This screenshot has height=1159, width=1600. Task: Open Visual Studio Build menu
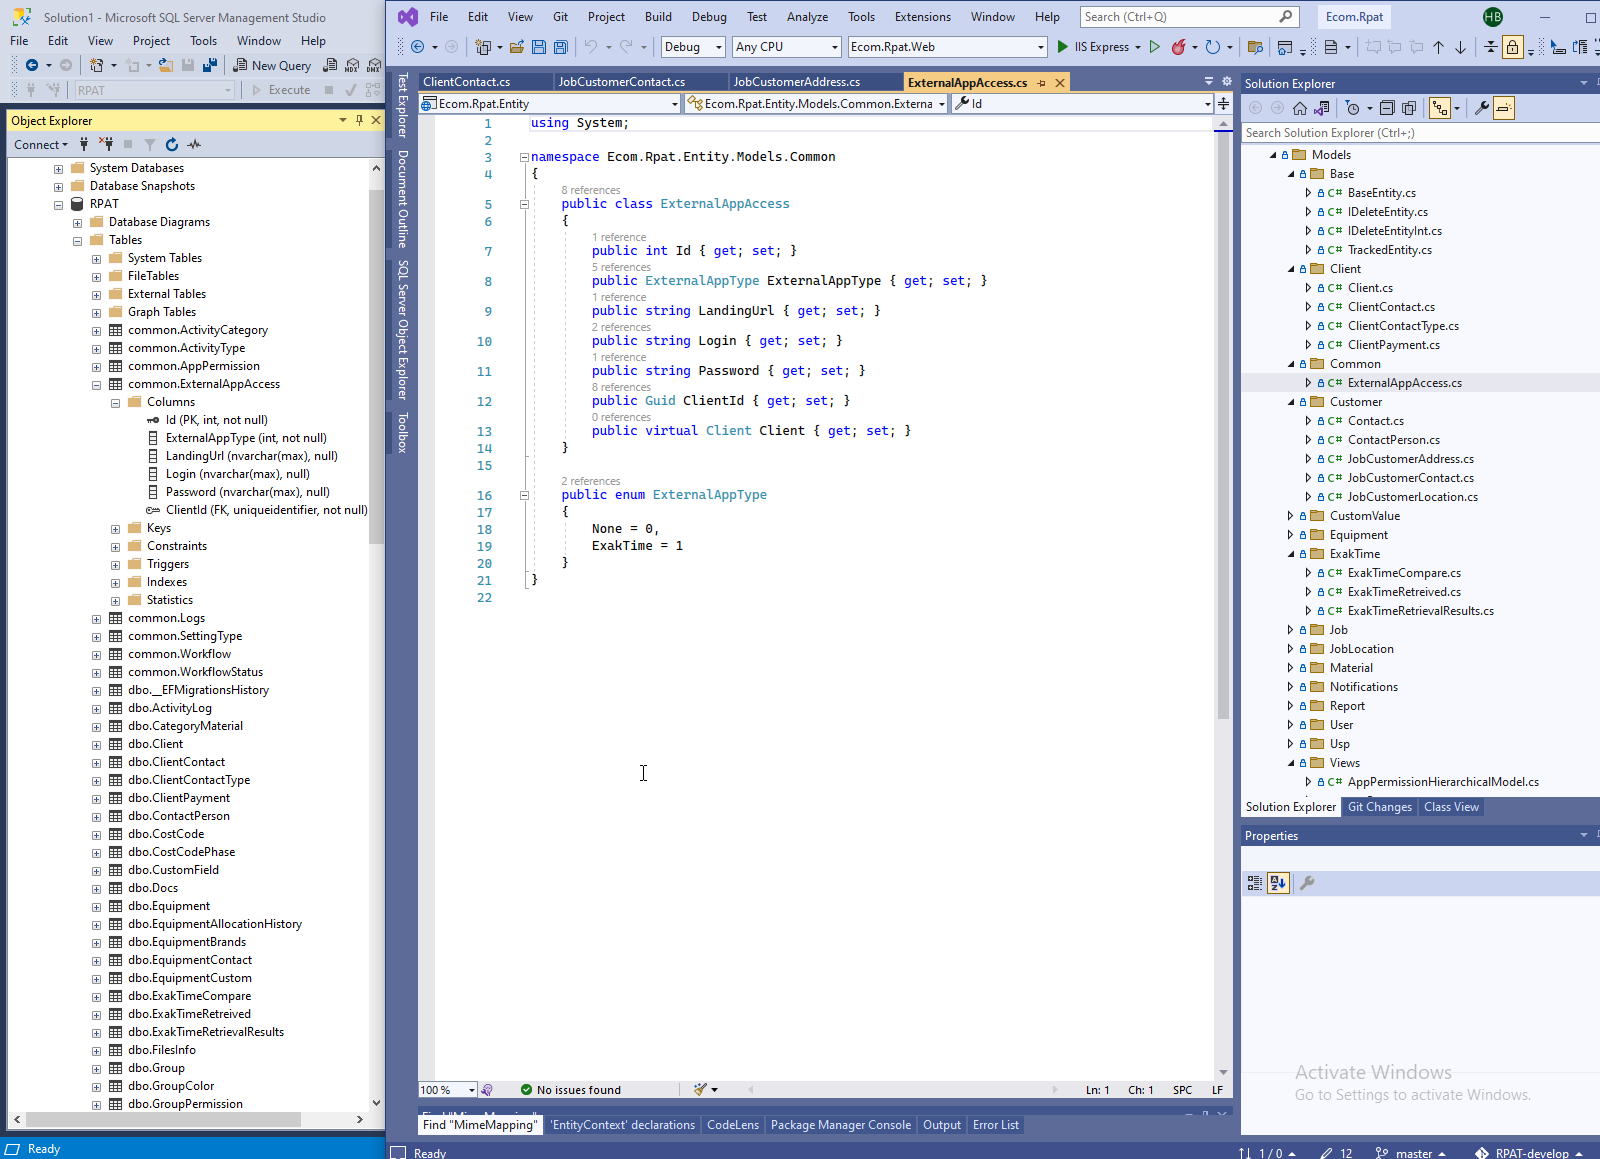point(658,17)
